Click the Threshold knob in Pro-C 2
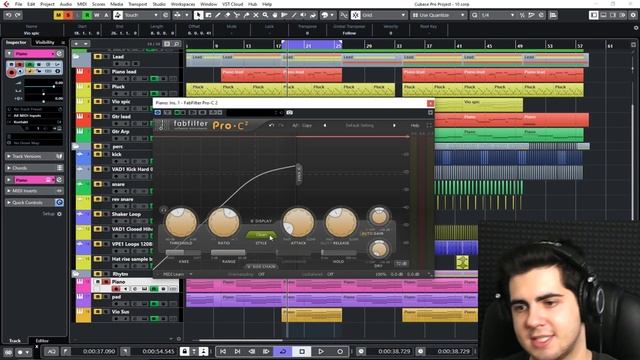 click(180, 222)
